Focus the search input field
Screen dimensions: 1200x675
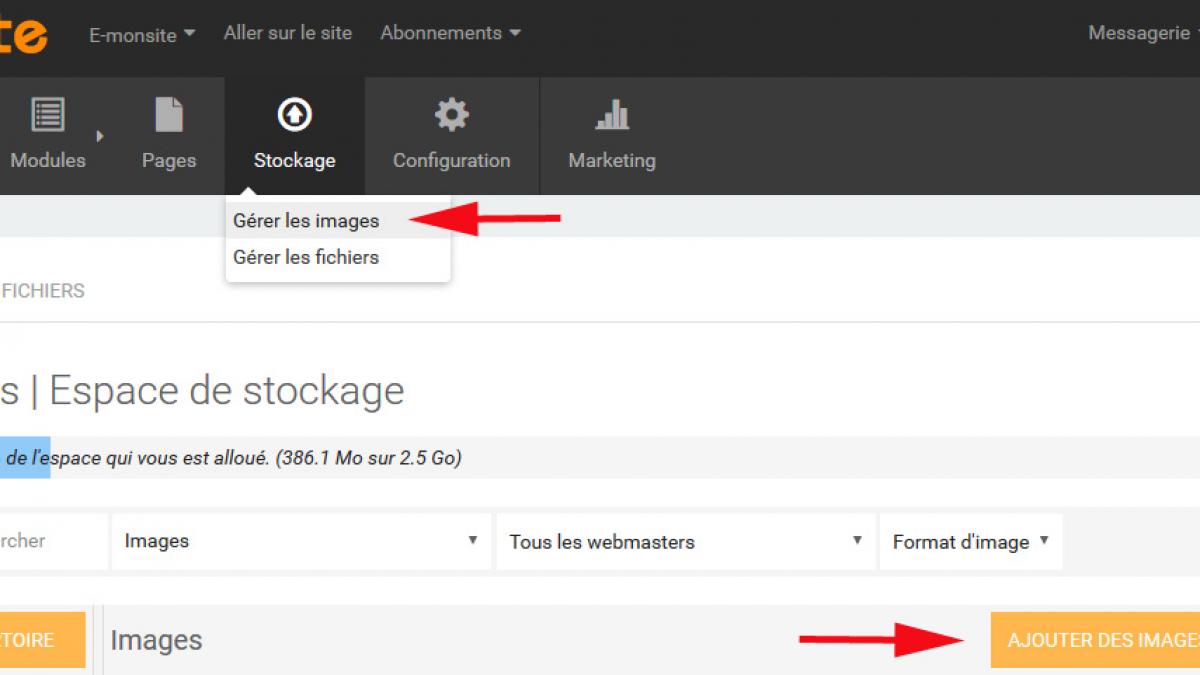pyautogui.click(x=52, y=541)
